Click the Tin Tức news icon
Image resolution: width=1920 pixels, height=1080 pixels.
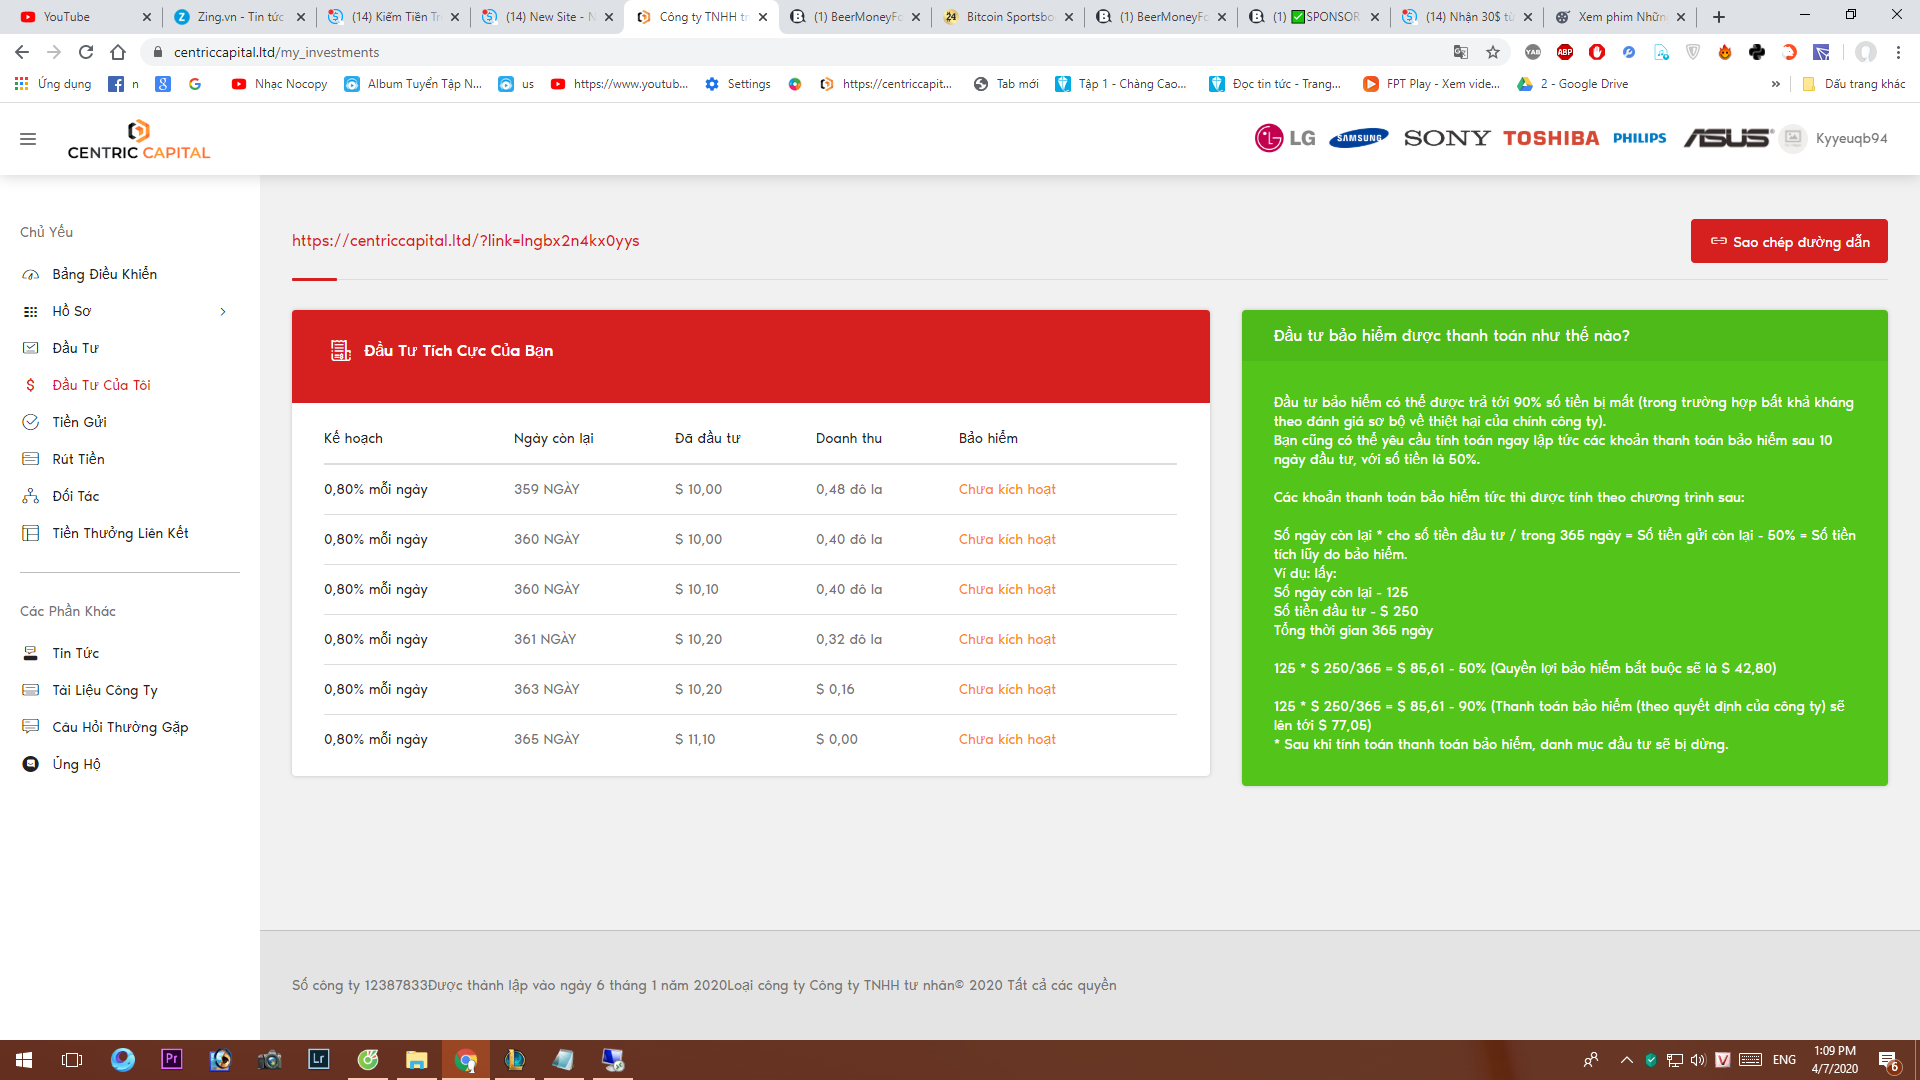click(31, 653)
